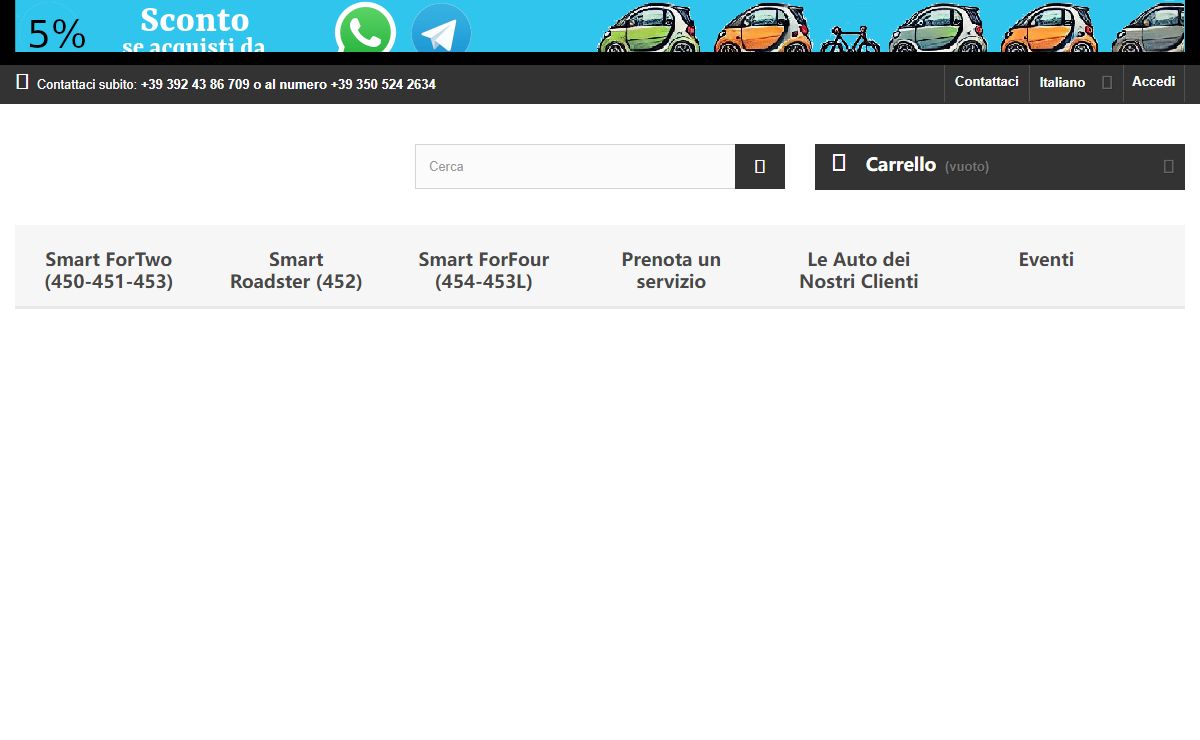Open Smart ForTwo (450-451-453) menu
The width and height of the screenshot is (1200, 740).
[x=109, y=270]
